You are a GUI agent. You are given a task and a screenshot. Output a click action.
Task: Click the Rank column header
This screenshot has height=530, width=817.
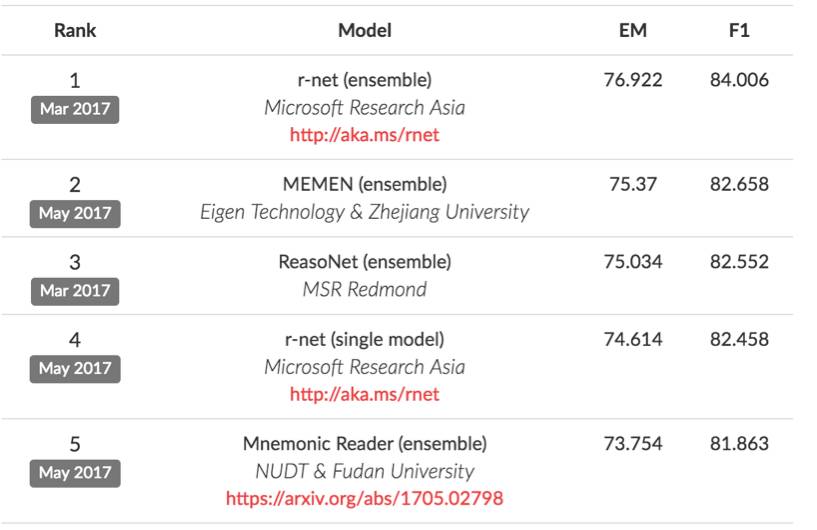(75, 30)
